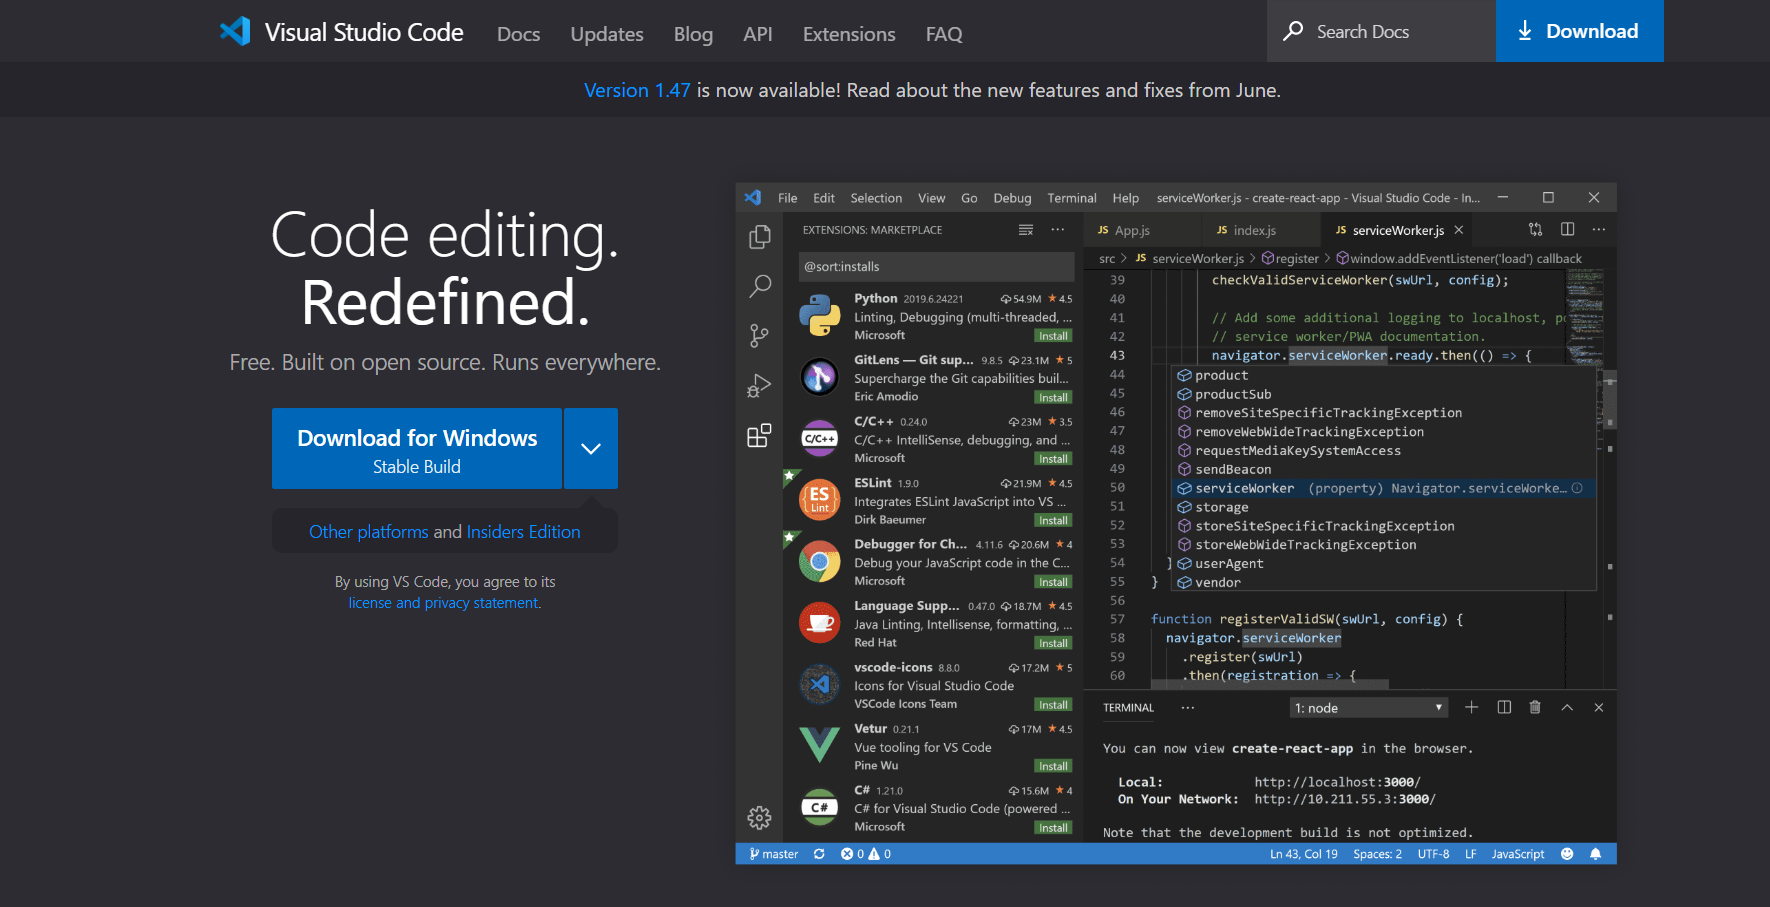
Task: Open the Other platforms link
Action: point(368,532)
